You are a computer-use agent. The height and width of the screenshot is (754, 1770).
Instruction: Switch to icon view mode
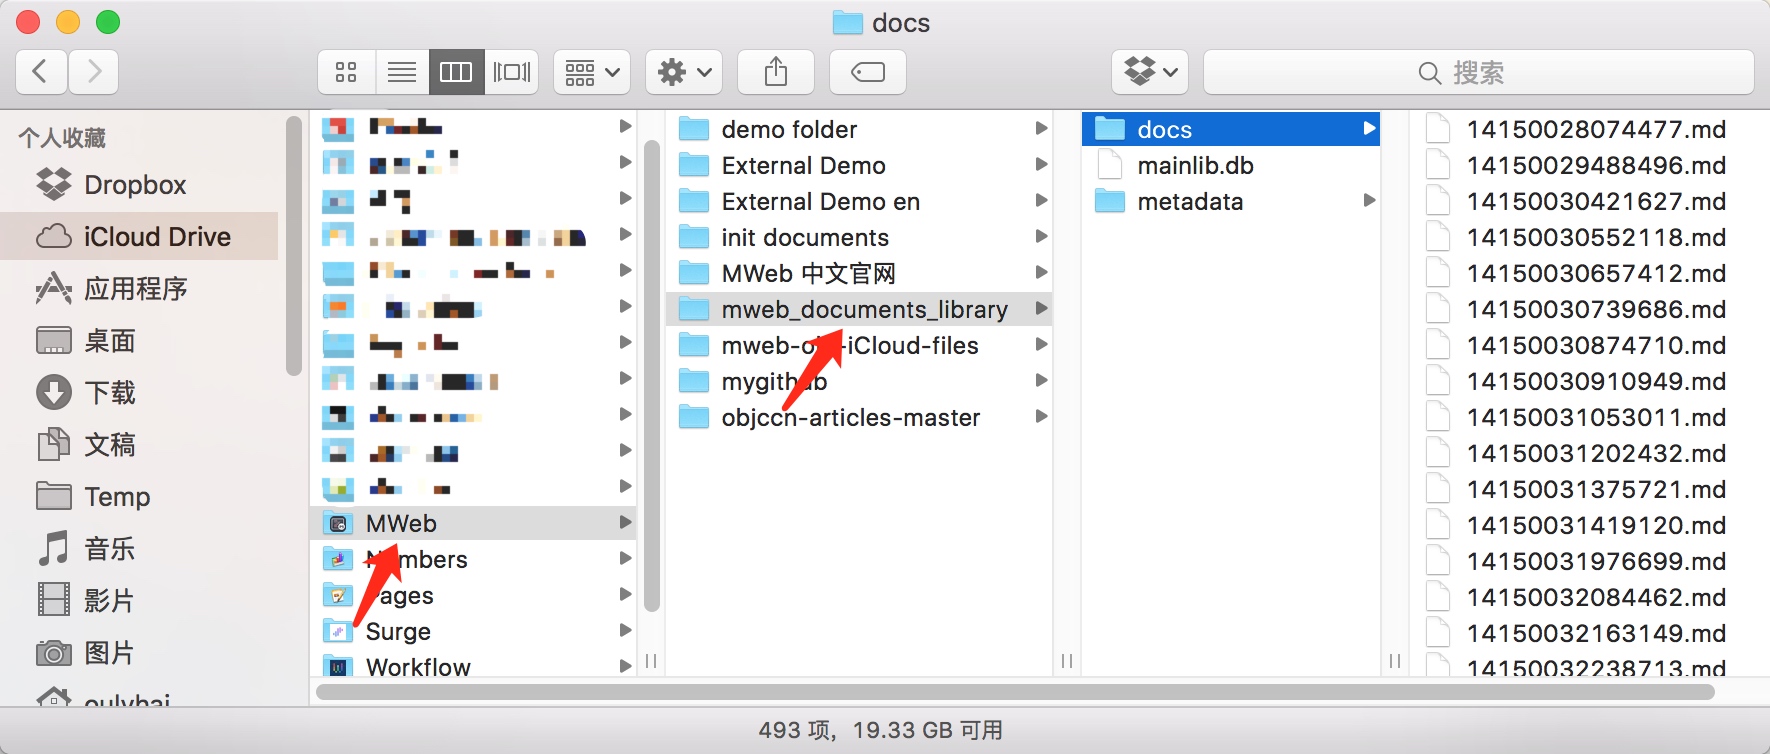click(346, 72)
